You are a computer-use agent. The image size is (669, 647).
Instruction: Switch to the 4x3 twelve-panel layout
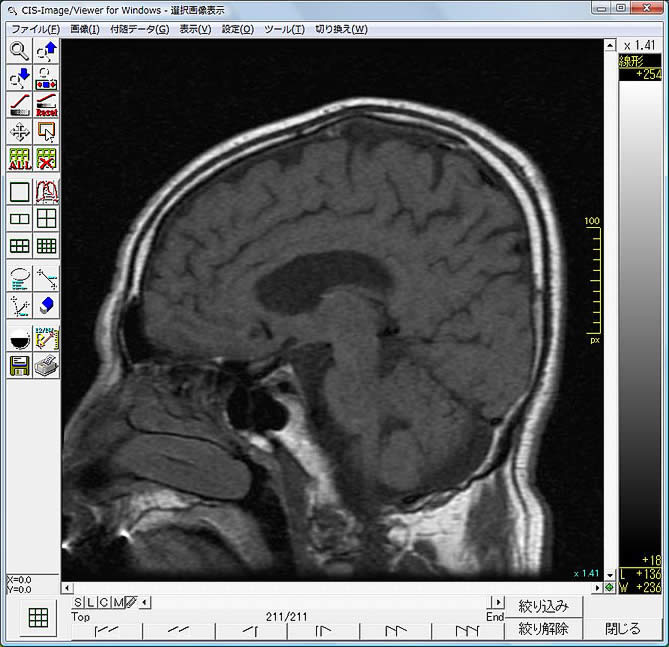click(47, 246)
